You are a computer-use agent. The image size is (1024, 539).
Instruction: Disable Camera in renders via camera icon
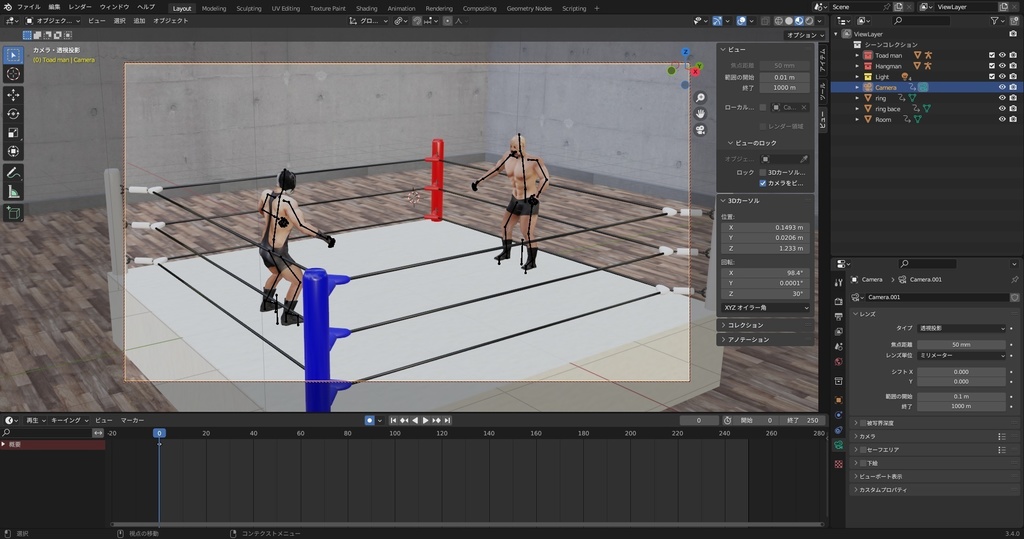(1013, 87)
